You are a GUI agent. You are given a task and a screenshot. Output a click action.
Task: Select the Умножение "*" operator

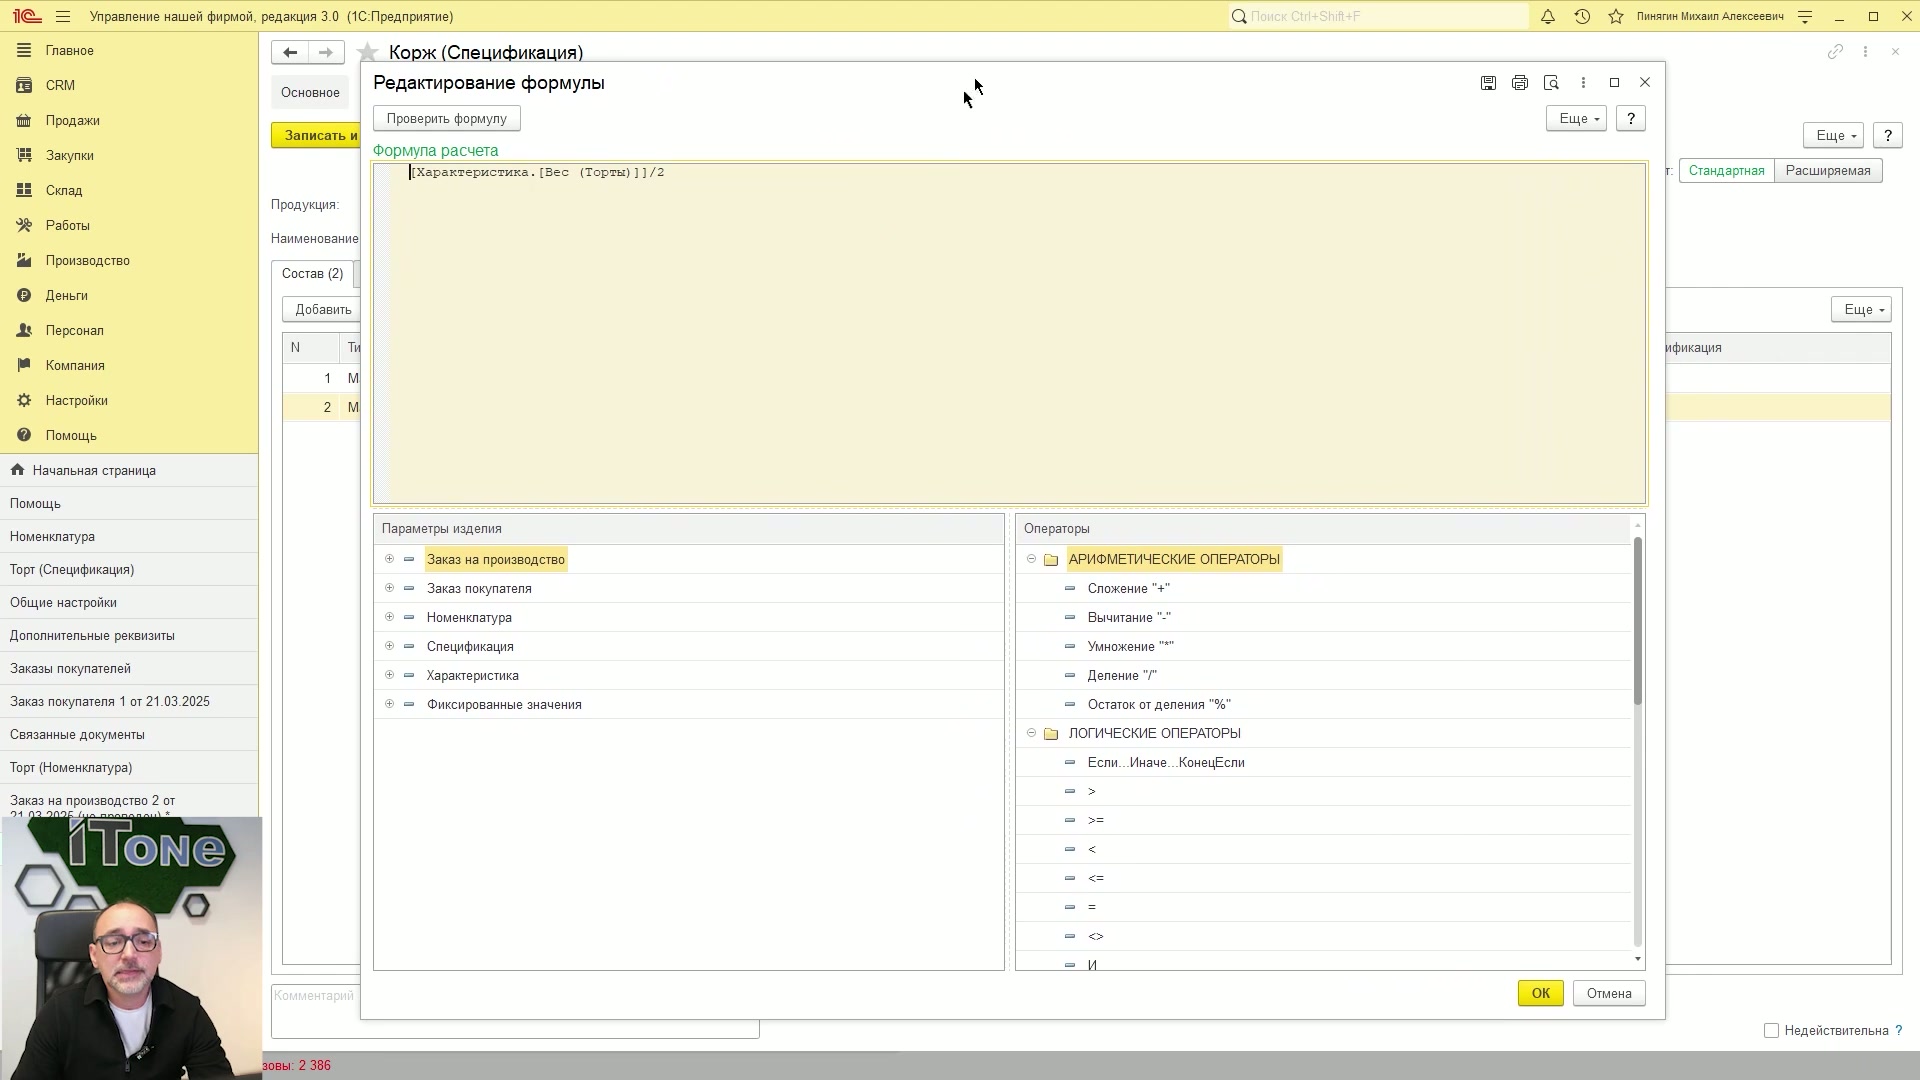[x=1131, y=646]
